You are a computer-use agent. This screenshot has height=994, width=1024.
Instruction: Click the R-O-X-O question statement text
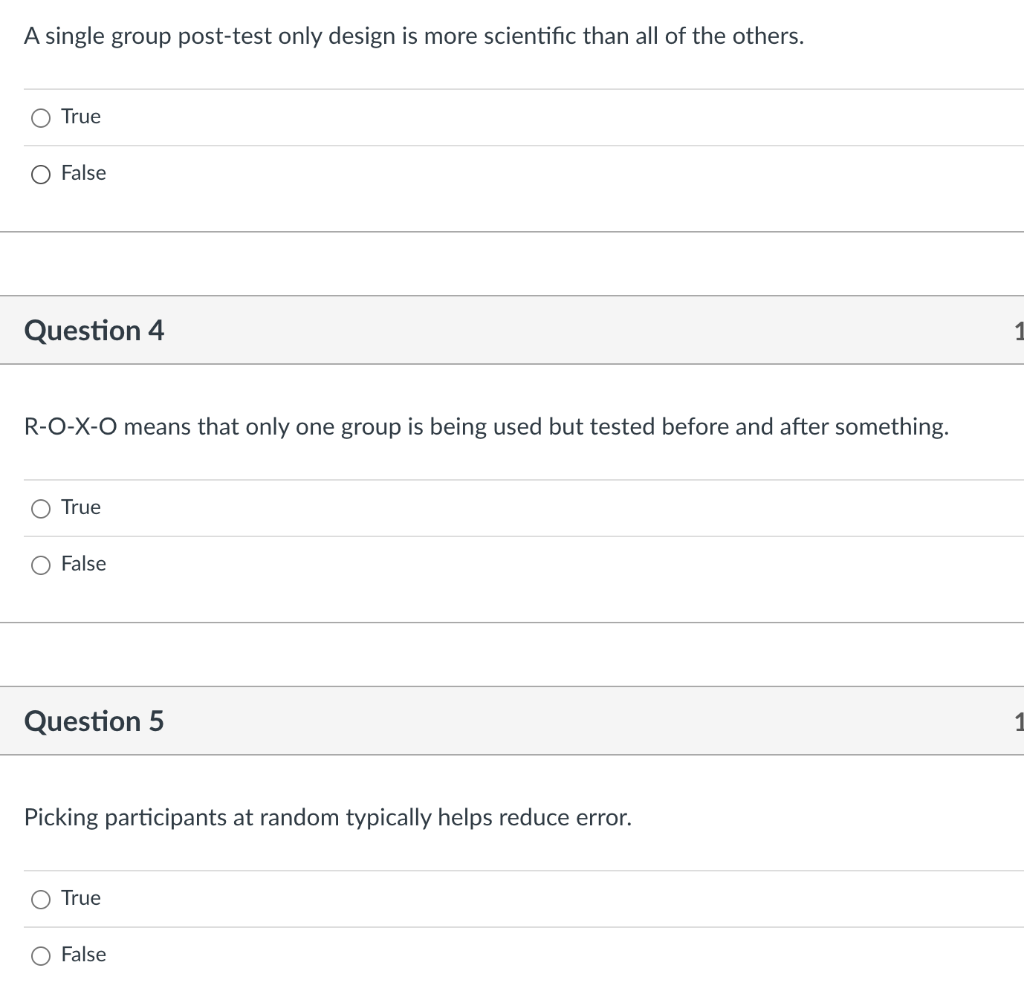pos(485,427)
